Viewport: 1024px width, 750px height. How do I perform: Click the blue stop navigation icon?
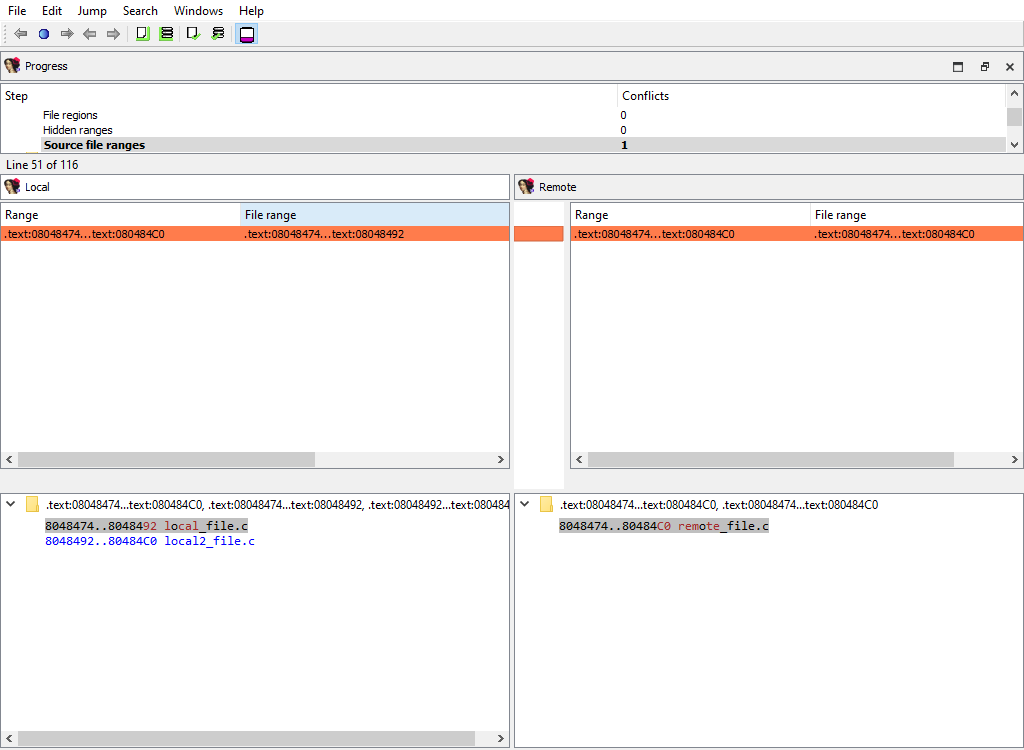click(43, 33)
